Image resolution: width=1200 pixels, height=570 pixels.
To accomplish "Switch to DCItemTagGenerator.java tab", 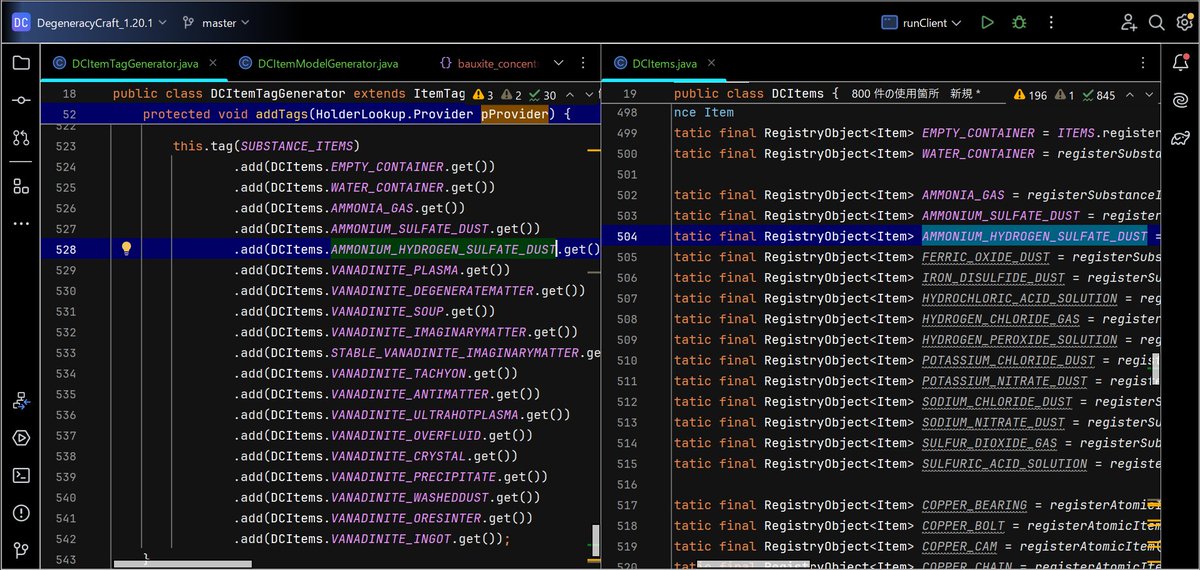I will point(135,63).
